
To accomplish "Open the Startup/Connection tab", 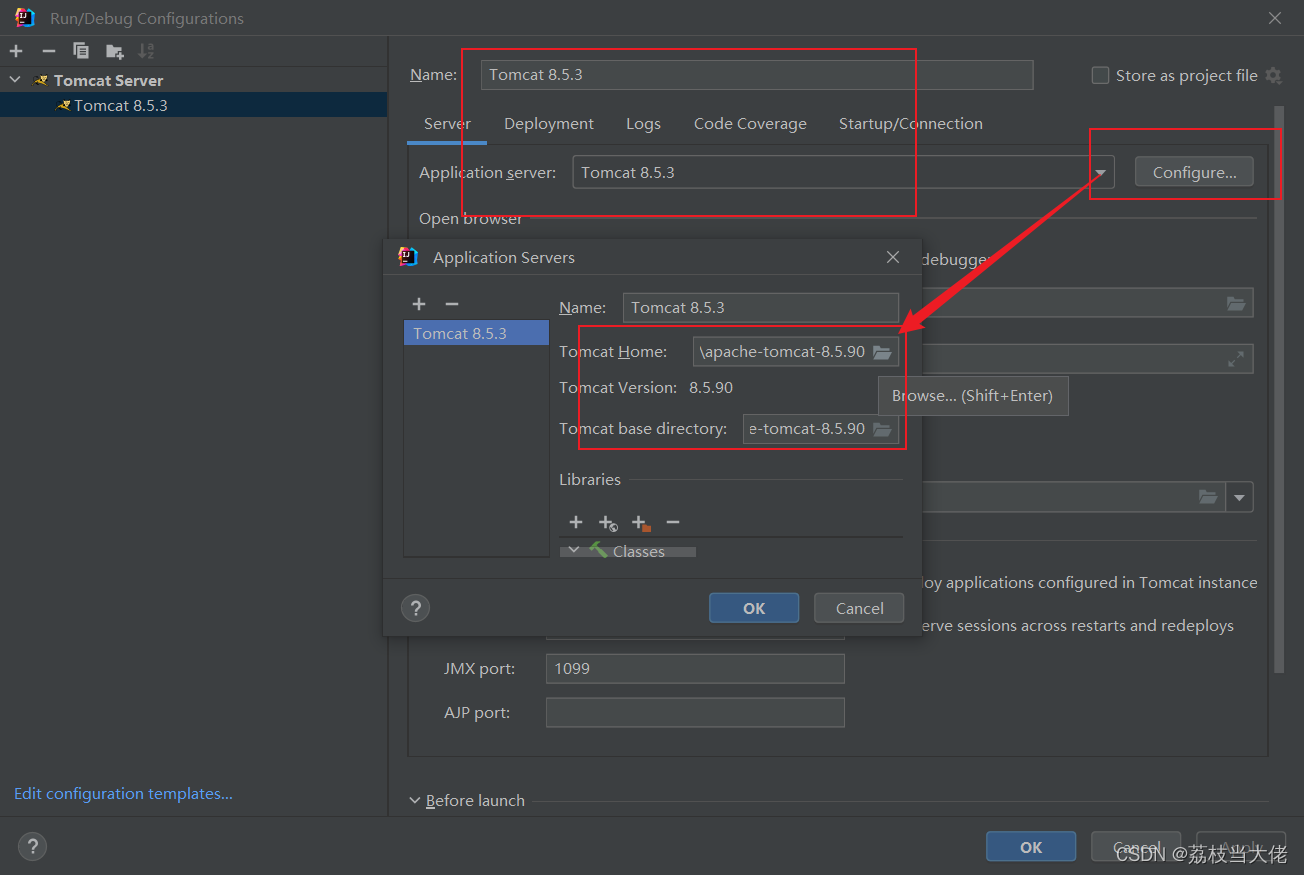I will (x=911, y=124).
